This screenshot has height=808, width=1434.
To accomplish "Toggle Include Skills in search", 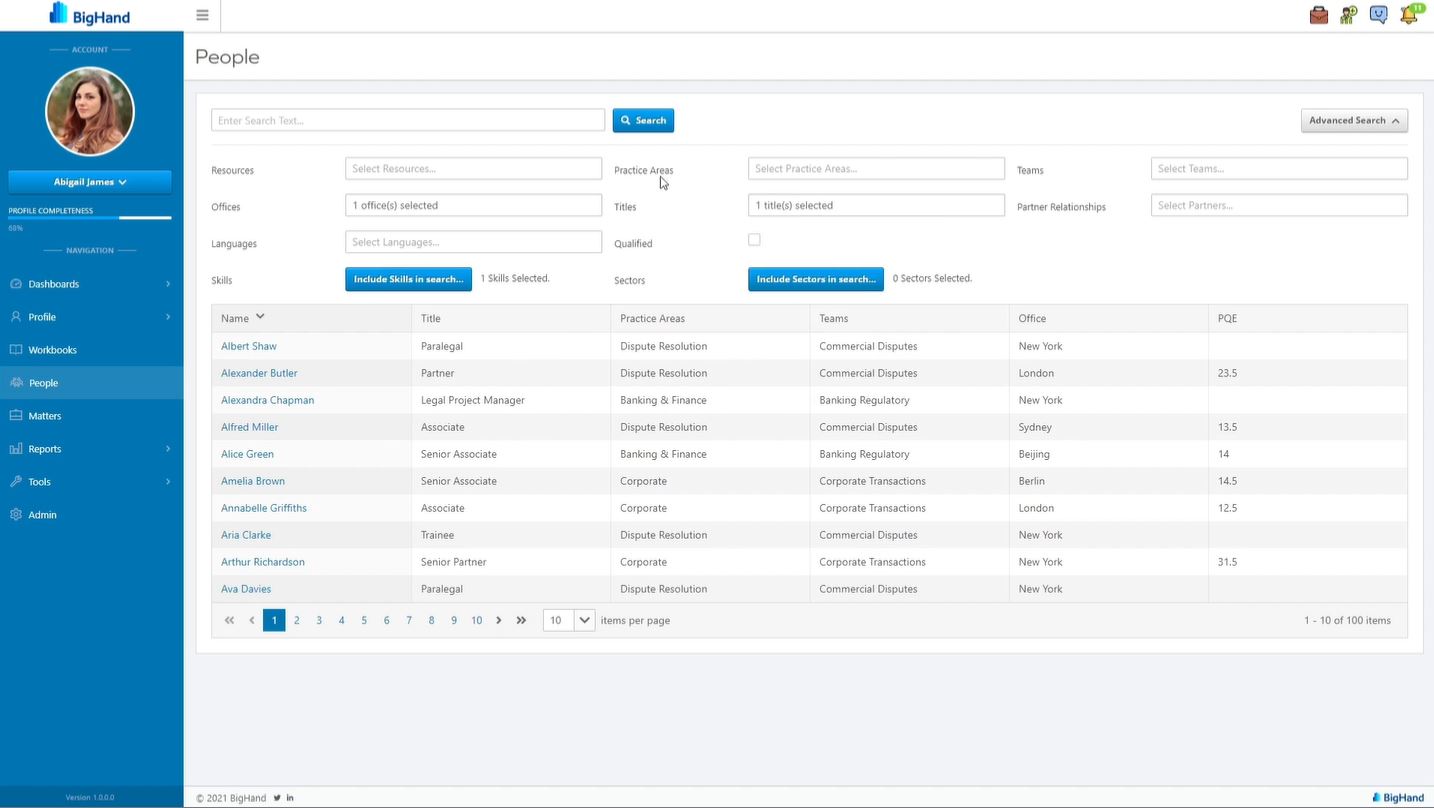I will 407,279.
